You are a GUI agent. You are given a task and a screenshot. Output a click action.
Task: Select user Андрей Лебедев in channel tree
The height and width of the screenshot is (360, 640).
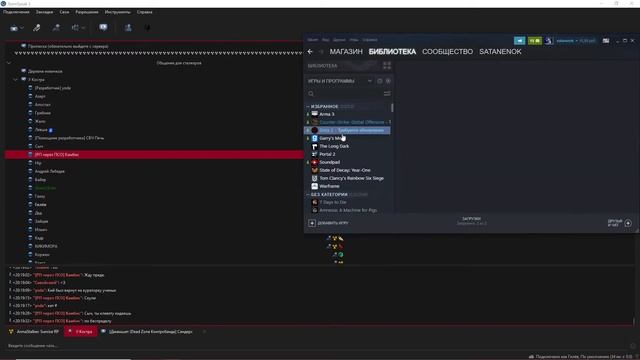(x=49, y=171)
